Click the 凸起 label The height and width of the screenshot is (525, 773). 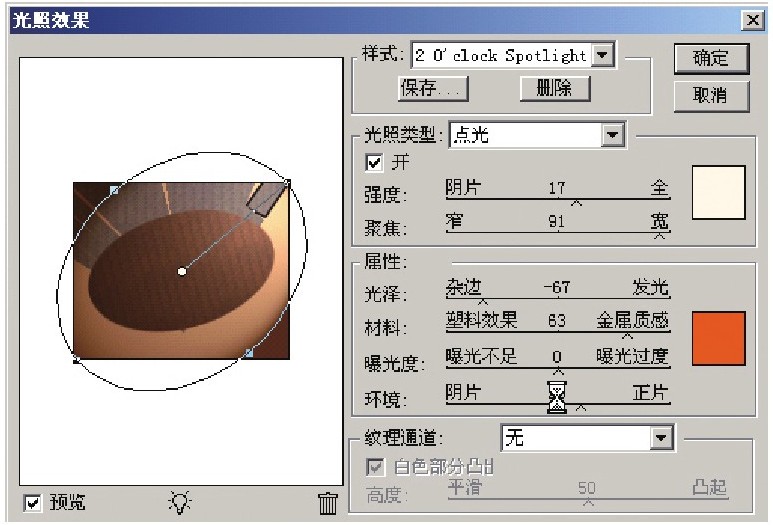(710, 487)
